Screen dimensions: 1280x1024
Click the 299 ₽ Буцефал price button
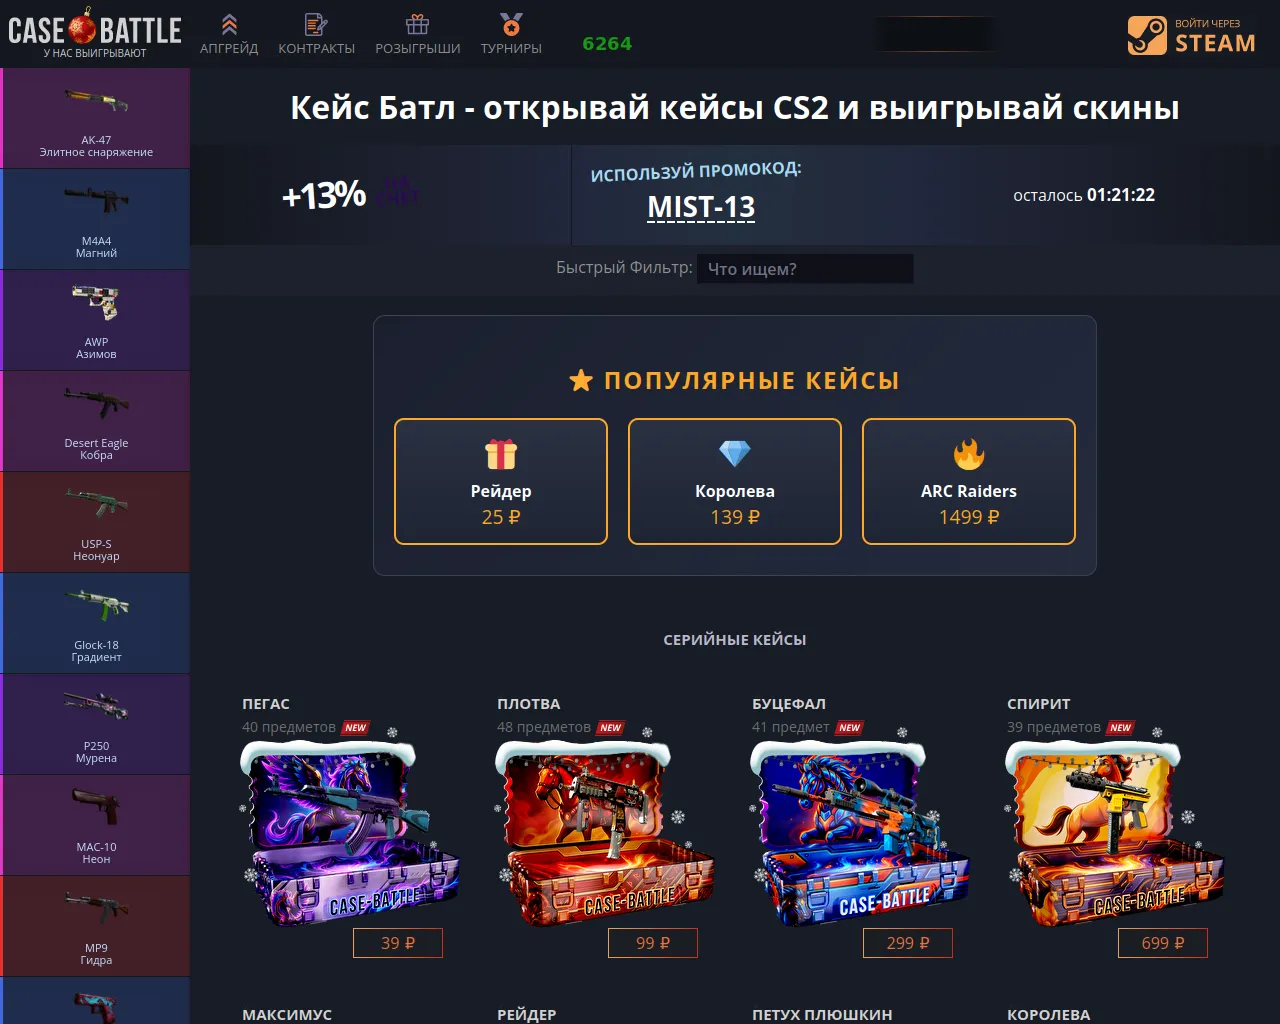pyautogui.click(x=908, y=943)
